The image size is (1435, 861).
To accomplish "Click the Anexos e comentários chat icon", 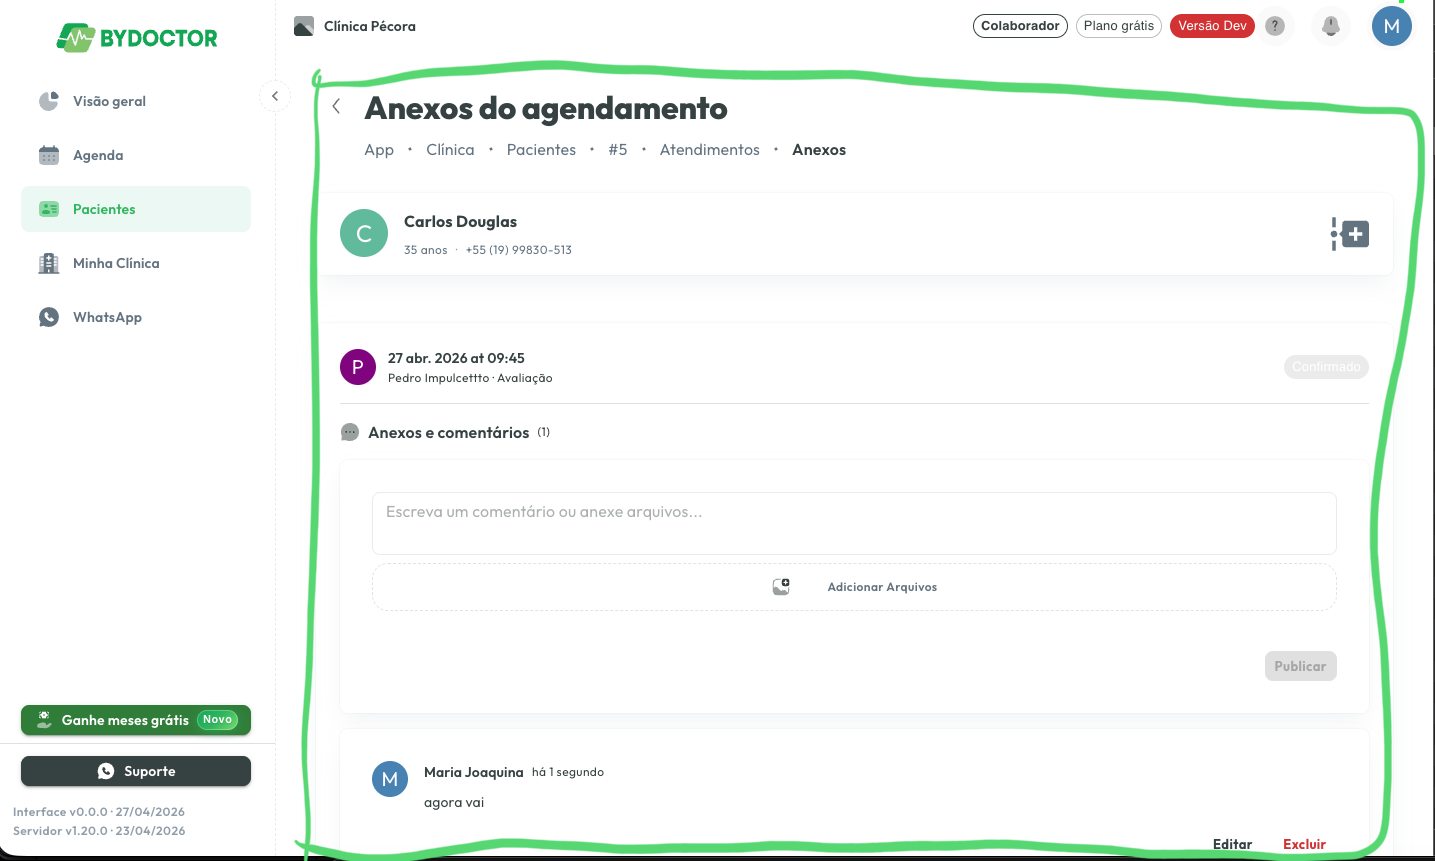I will pos(350,432).
